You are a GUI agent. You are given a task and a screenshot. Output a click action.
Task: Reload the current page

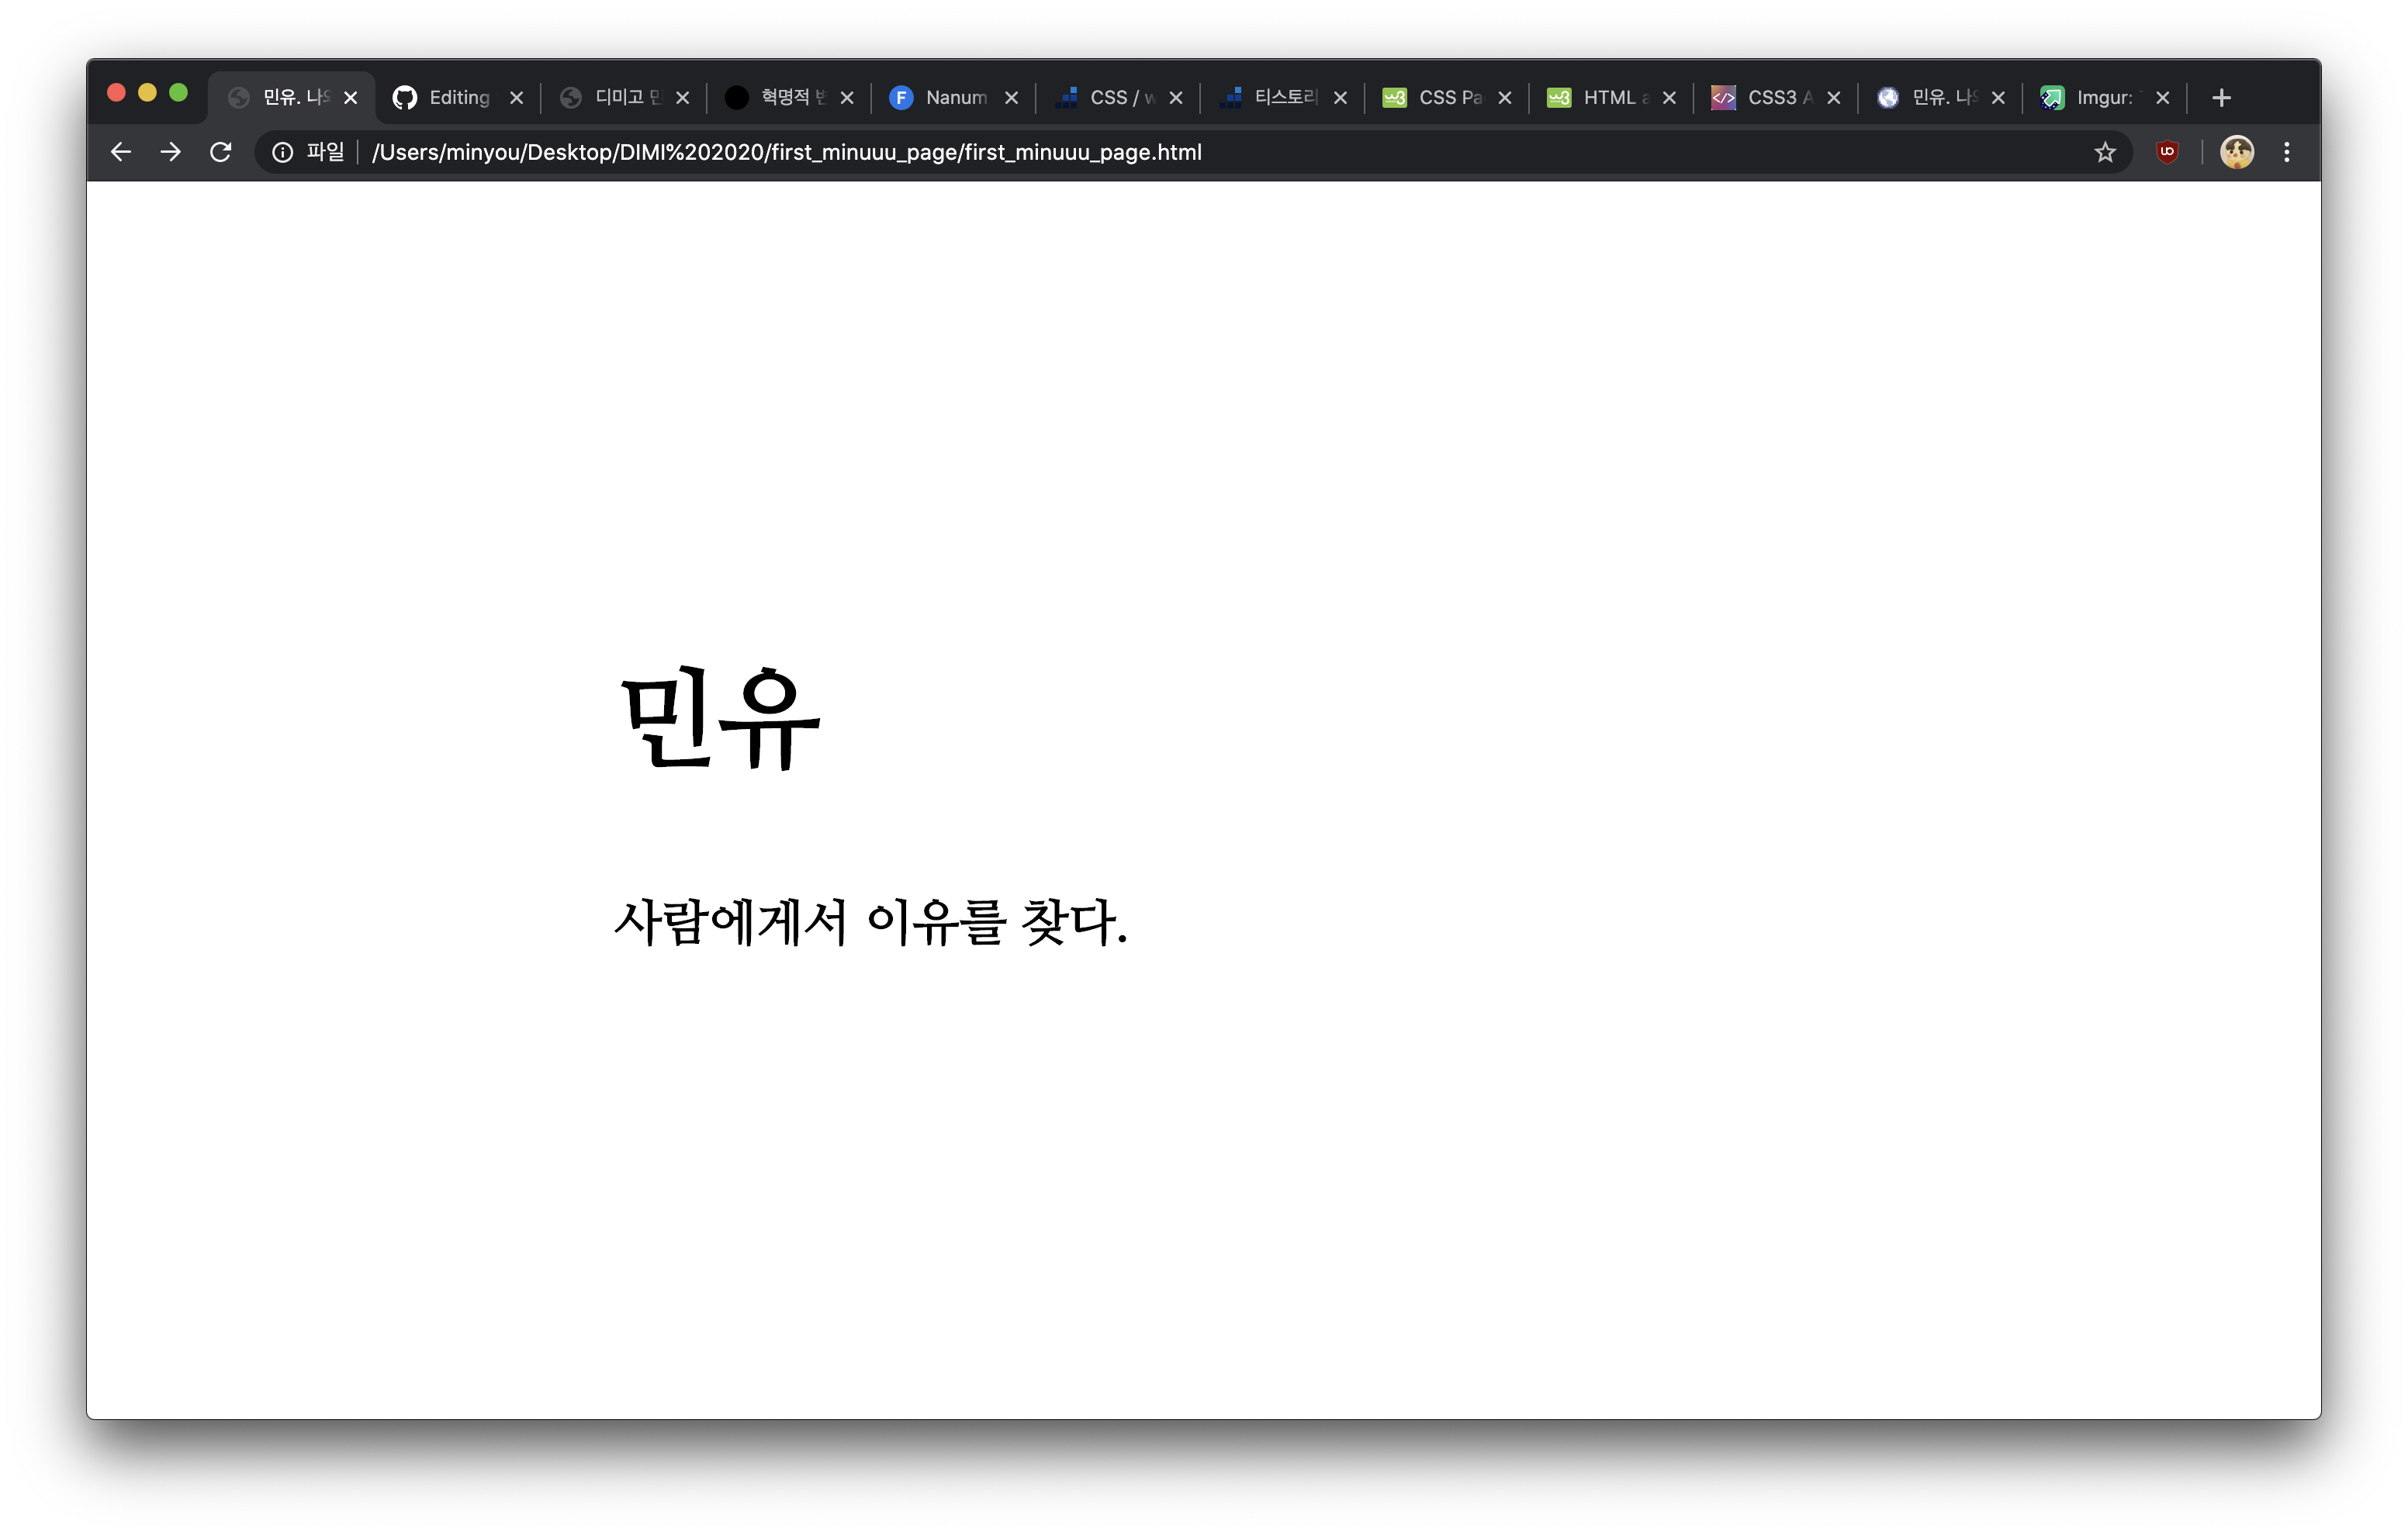pos(221,152)
